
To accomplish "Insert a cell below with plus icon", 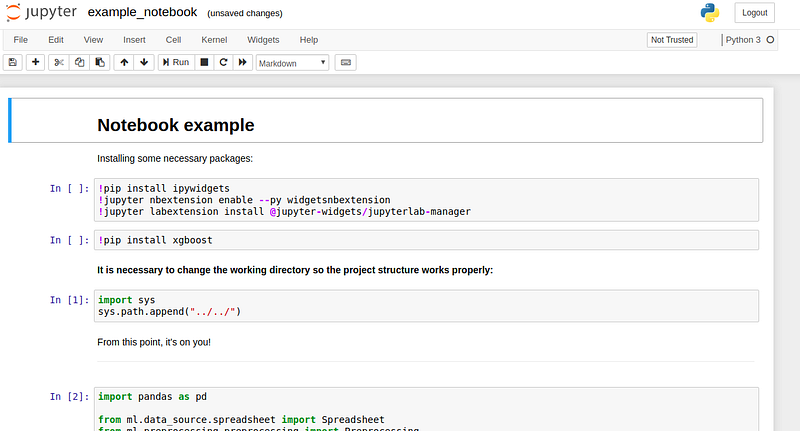I will 36,62.
